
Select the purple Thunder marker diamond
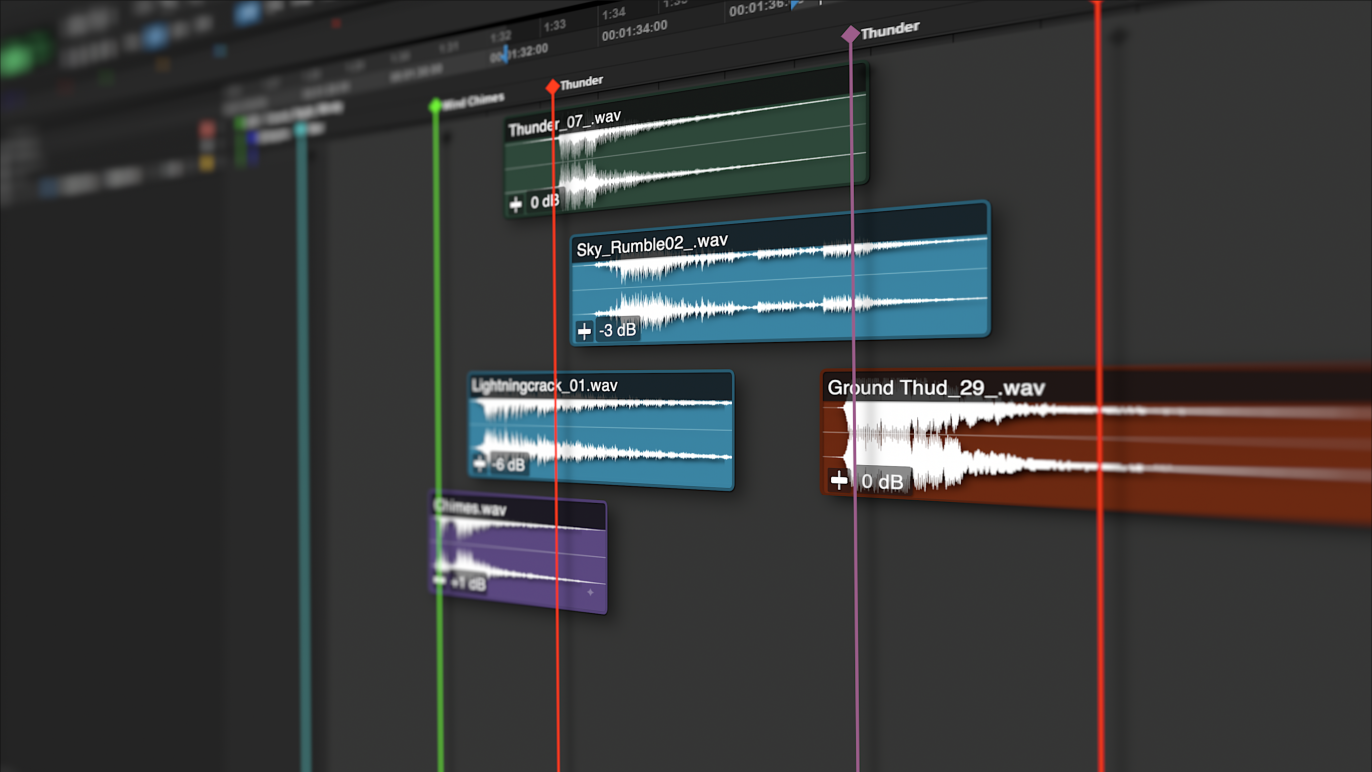tap(850, 35)
